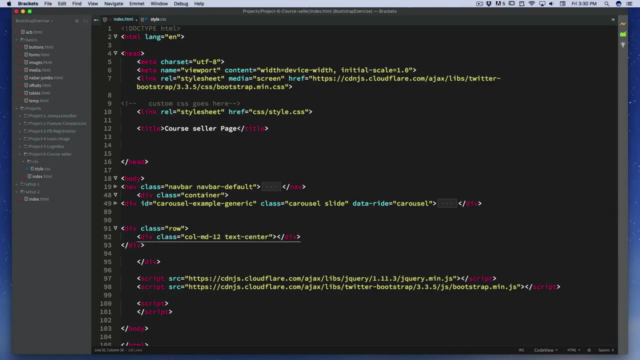Image resolution: width=640 pixels, height=360 pixels.
Task: Open the Notification Center icon
Action: tap(629, 4)
